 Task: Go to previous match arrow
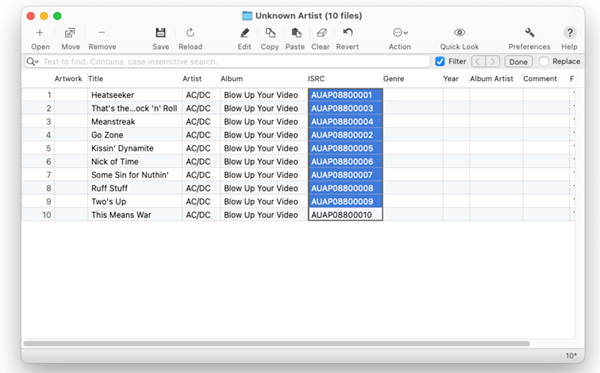[478, 62]
